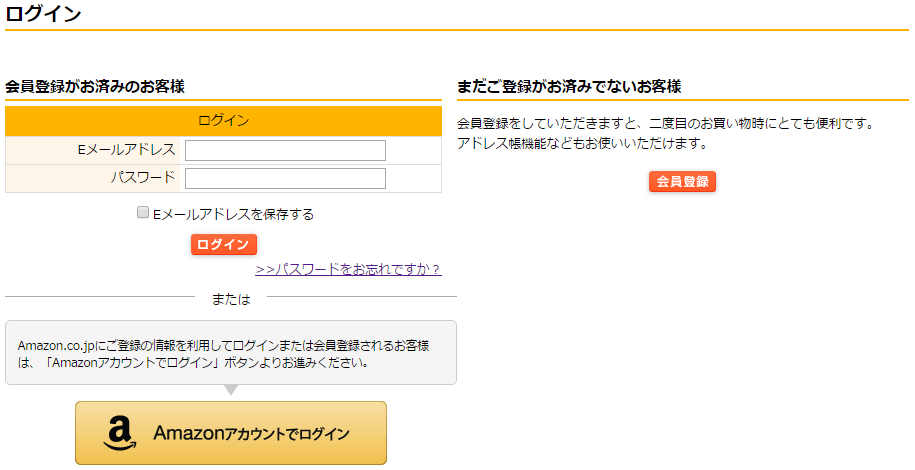The height and width of the screenshot is (470, 915).
Task: Open the パスワードをお忘れですか? link
Action: pos(348,269)
